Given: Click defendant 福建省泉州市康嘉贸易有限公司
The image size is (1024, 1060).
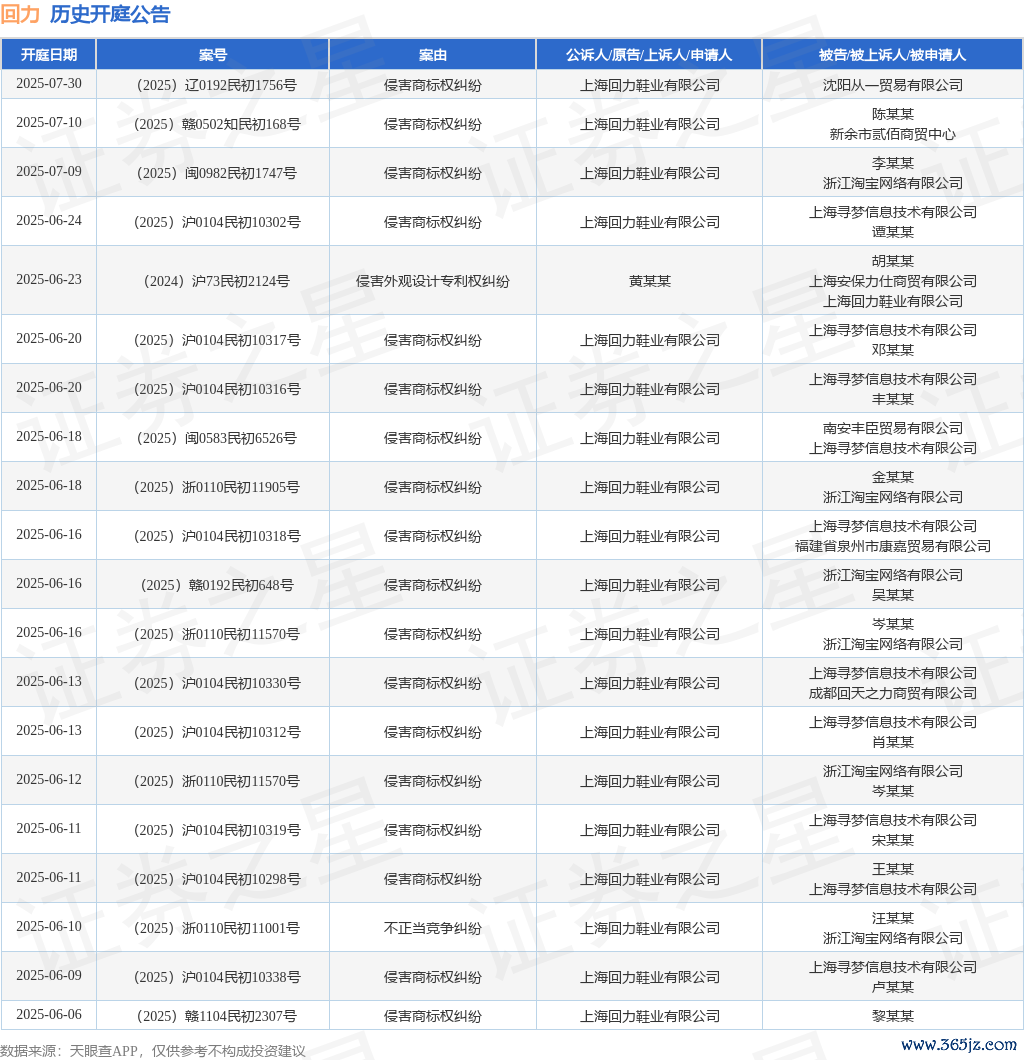Looking at the screenshot, I should pos(893,546).
